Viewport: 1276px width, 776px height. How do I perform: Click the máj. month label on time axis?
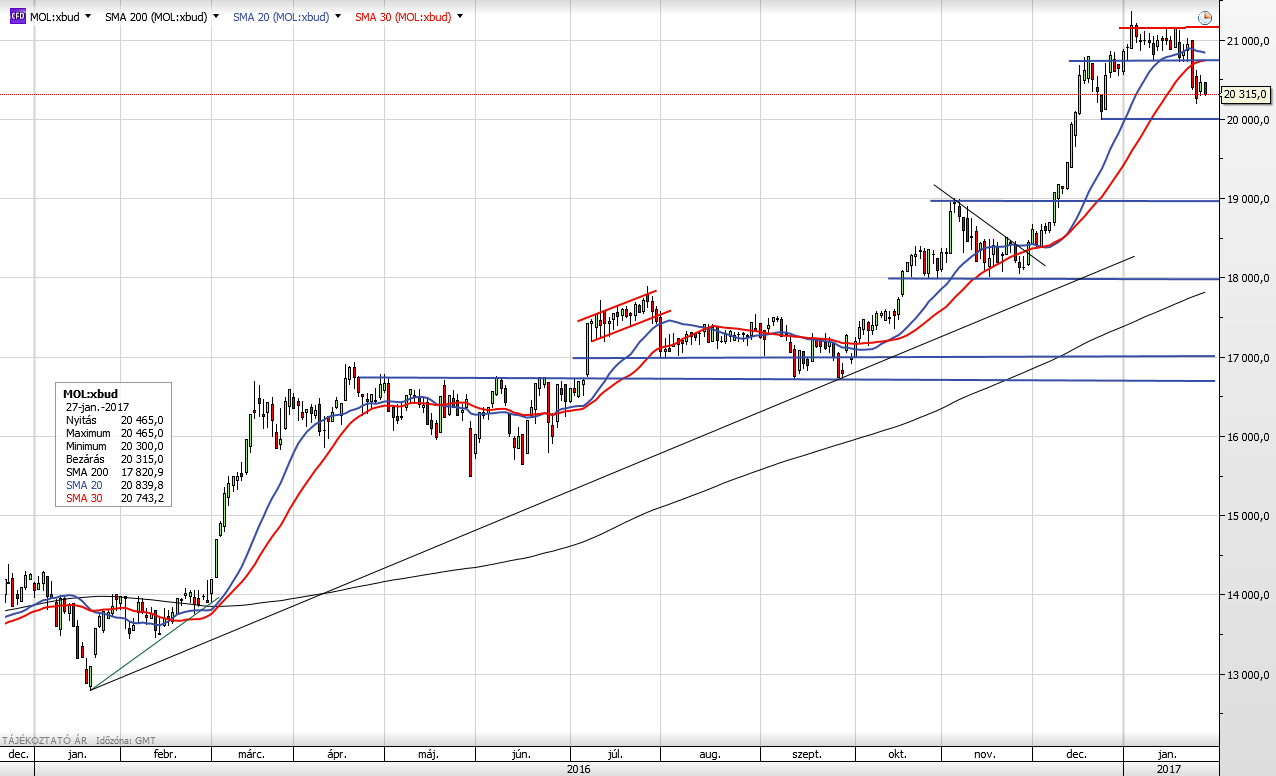pyautogui.click(x=427, y=754)
